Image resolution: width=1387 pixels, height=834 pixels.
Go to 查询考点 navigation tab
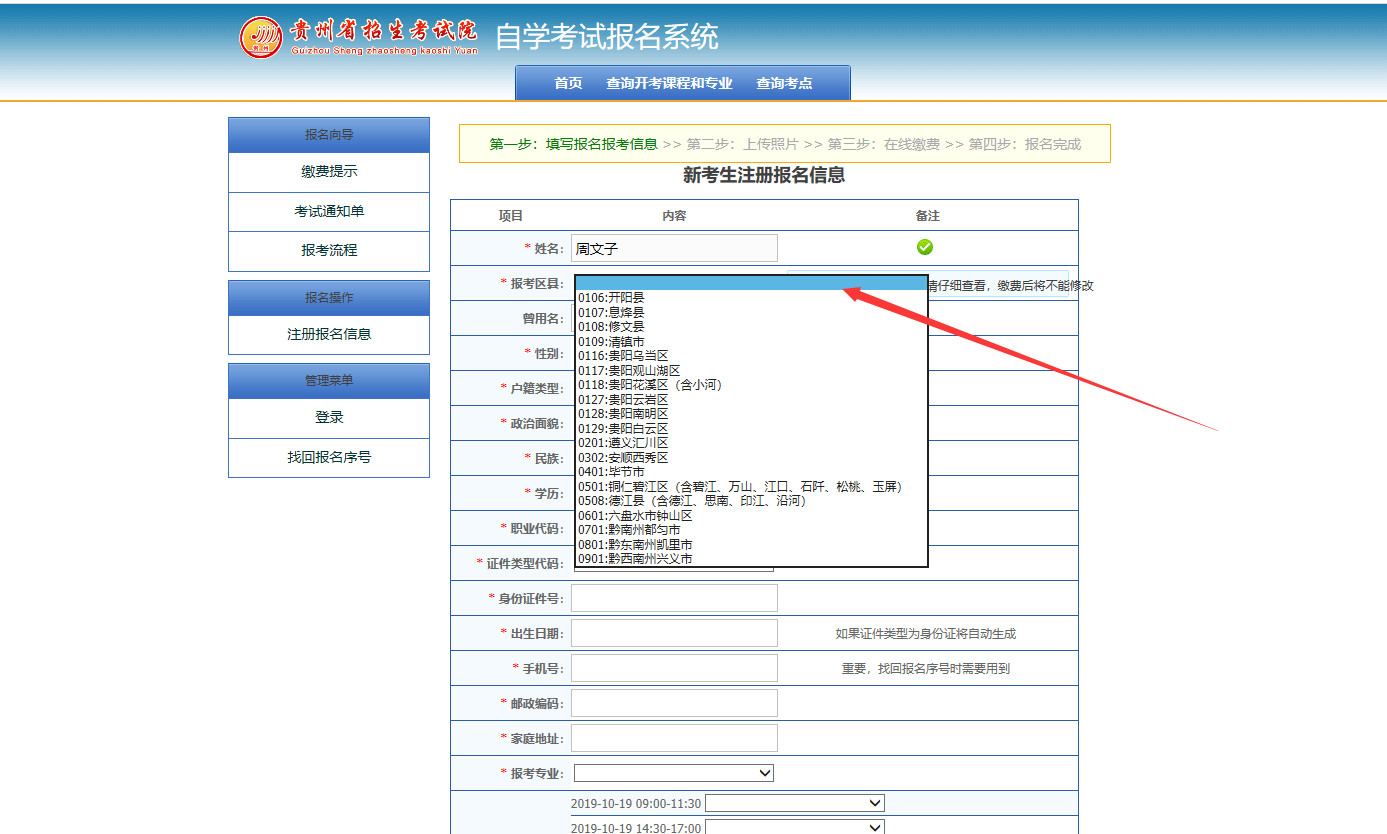click(x=784, y=83)
